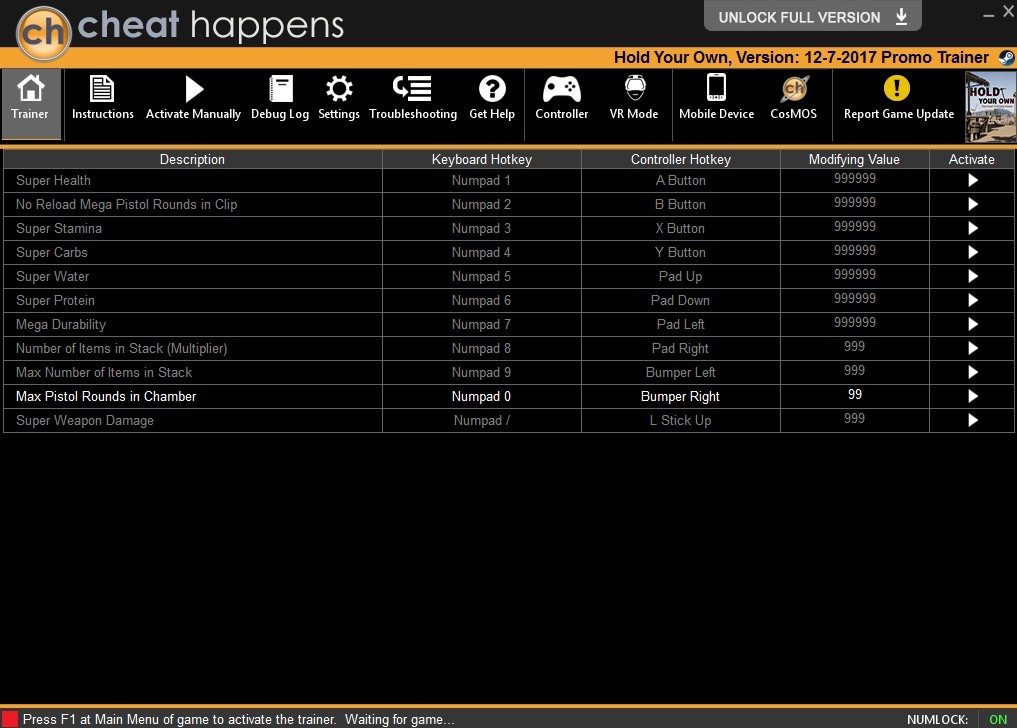The height and width of the screenshot is (728, 1017).
Task: Select Bumper Right controller hotkey
Action: point(680,396)
